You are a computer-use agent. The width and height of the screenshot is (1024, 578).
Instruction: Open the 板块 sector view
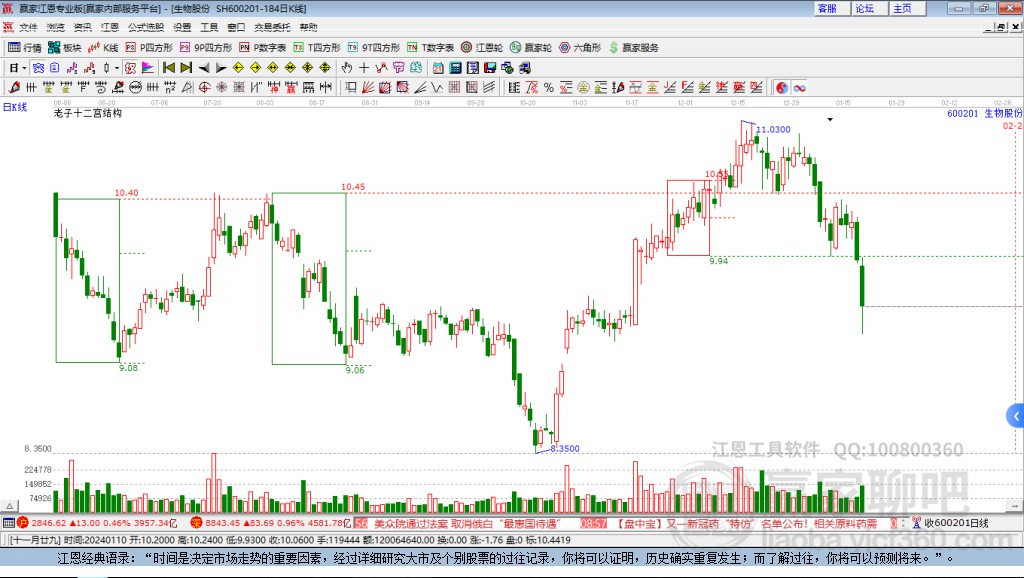click(63, 48)
